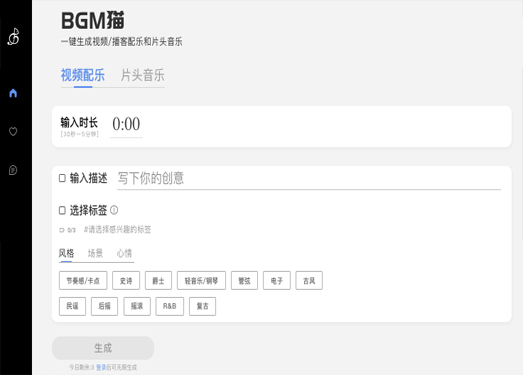Choose the 古风 style tag
Image resolution: width=523 pixels, height=375 pixels.
click(x=309, y=281)
